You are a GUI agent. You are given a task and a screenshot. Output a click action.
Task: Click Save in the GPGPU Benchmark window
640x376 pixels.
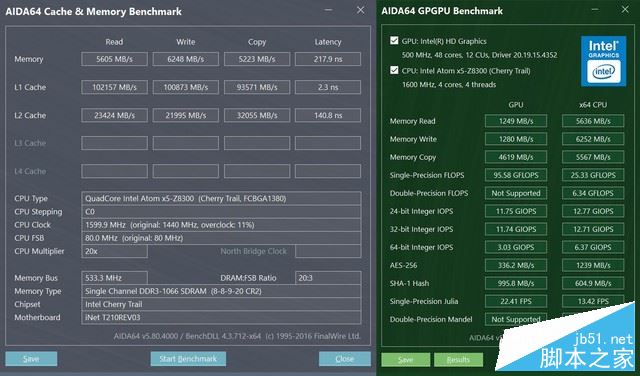pyautogui.click(x=406, y=360)
